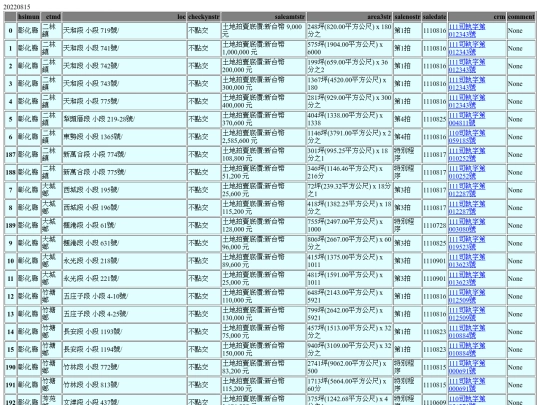Select location cell '五庄子段 小段 4-25號/'
Image resolution: width=540 pixels, height=405 pixels.
click(124, 314)
